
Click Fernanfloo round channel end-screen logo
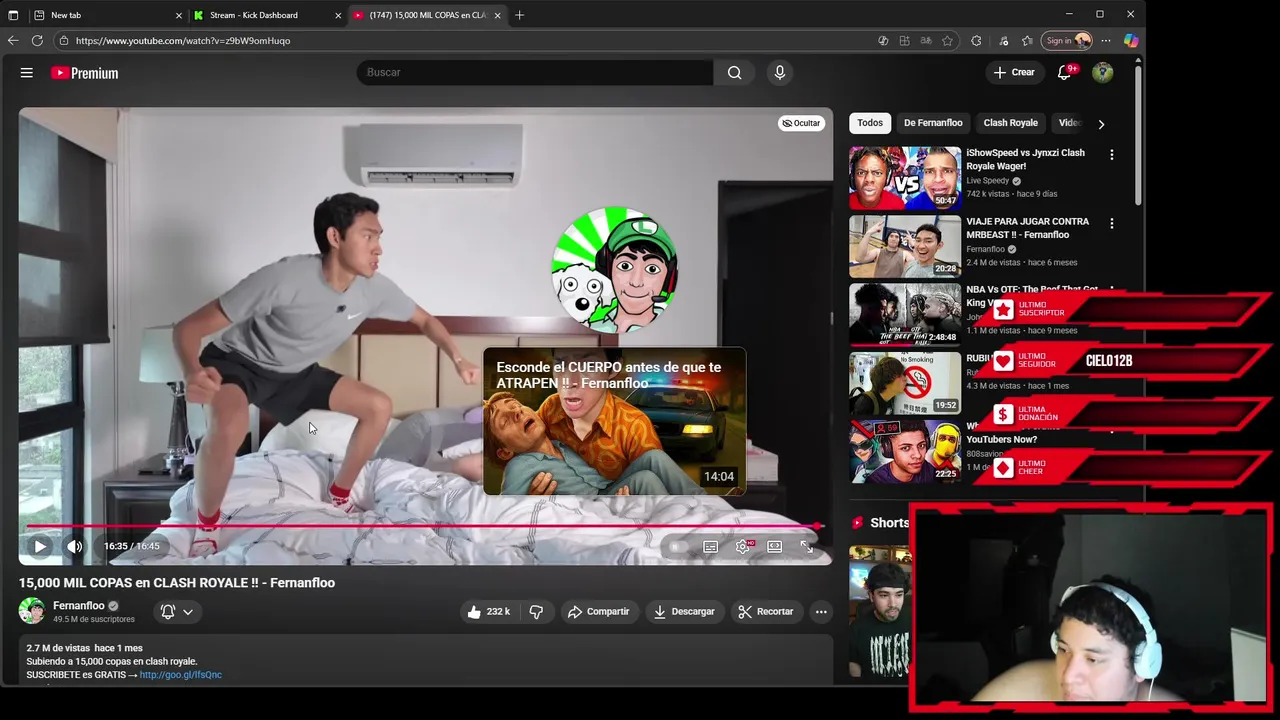(x=615, y=270)
